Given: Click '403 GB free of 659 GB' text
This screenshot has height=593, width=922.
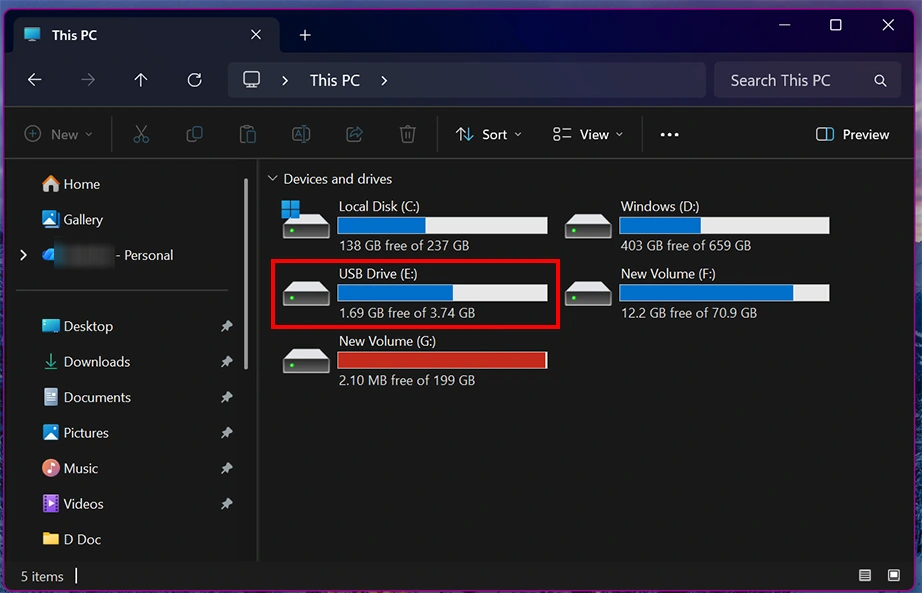Looking at the screenshot, I should pyautogui.click(x=686, y=245).
